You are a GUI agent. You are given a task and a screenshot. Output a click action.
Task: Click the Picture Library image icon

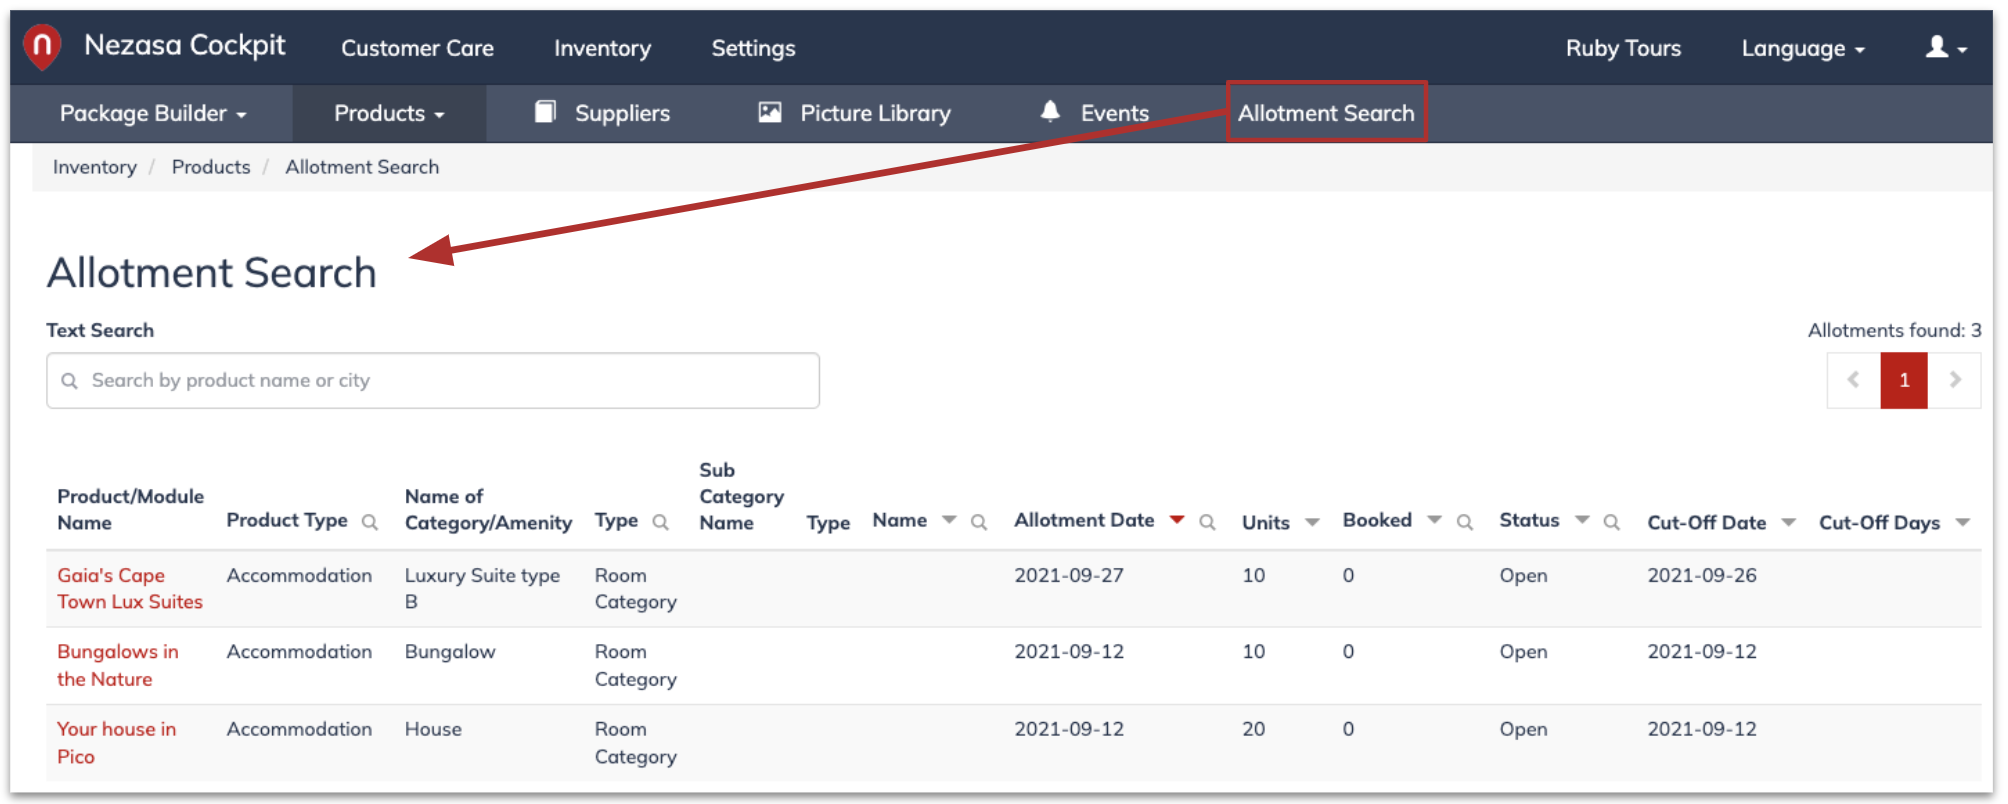(x=769, y=112)
